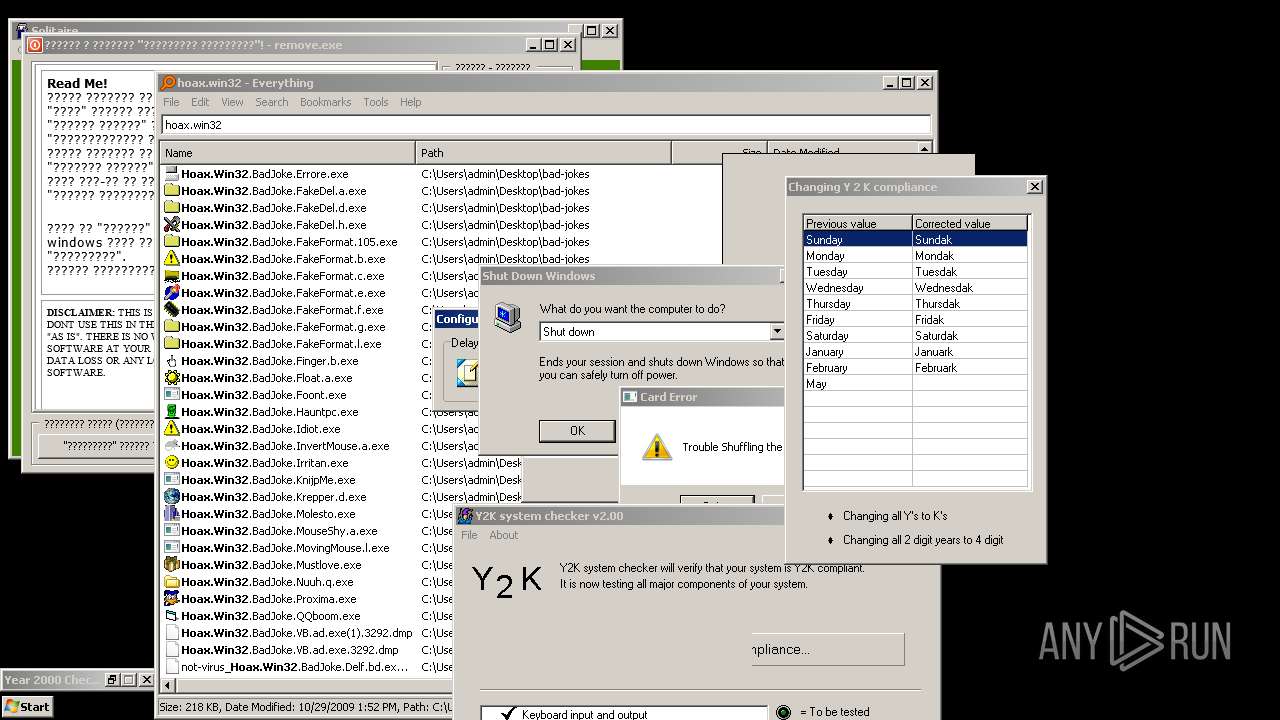Viewport: 1280px width, 720px height.
Task: Open the Shut down action dropdown
Action: 776,332
